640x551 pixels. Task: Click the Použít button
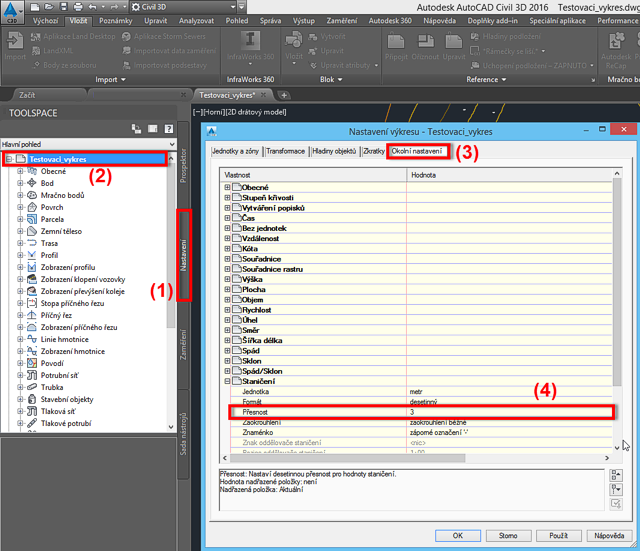tap(559, 535)
